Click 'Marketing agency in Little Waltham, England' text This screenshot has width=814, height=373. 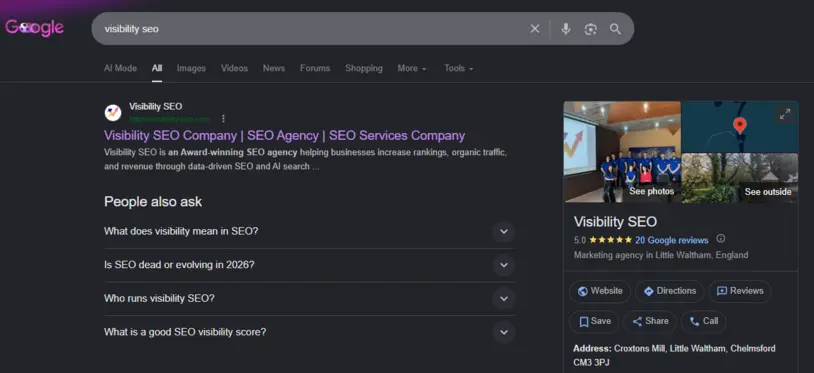(661, 255)
